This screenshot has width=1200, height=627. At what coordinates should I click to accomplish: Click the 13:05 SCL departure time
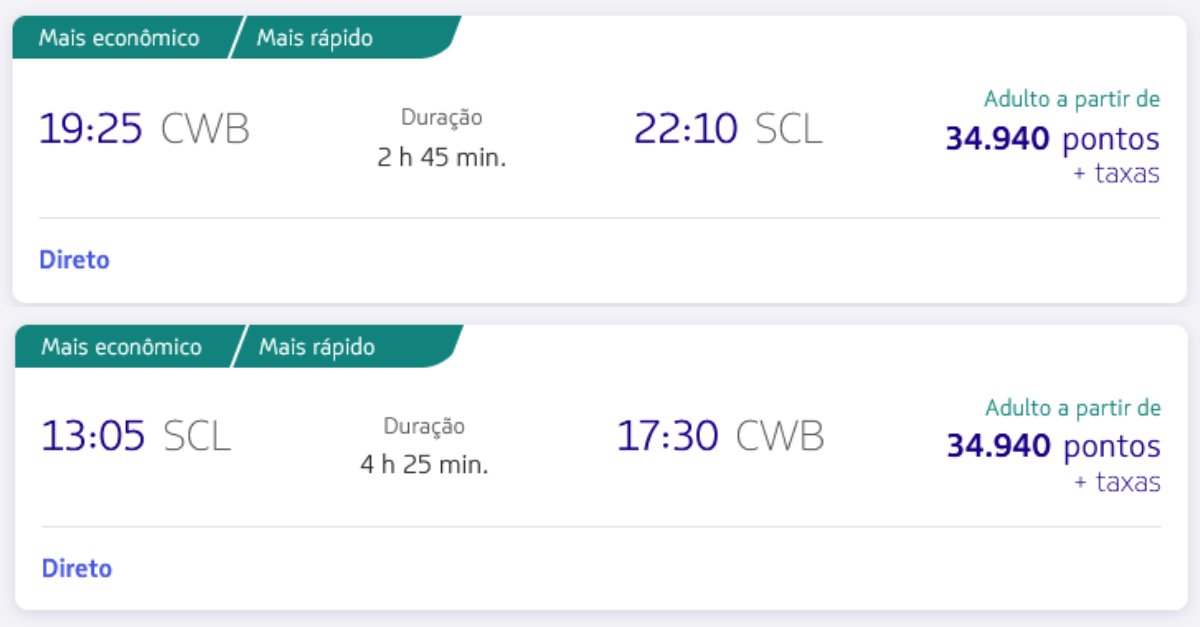click(135, 436)
